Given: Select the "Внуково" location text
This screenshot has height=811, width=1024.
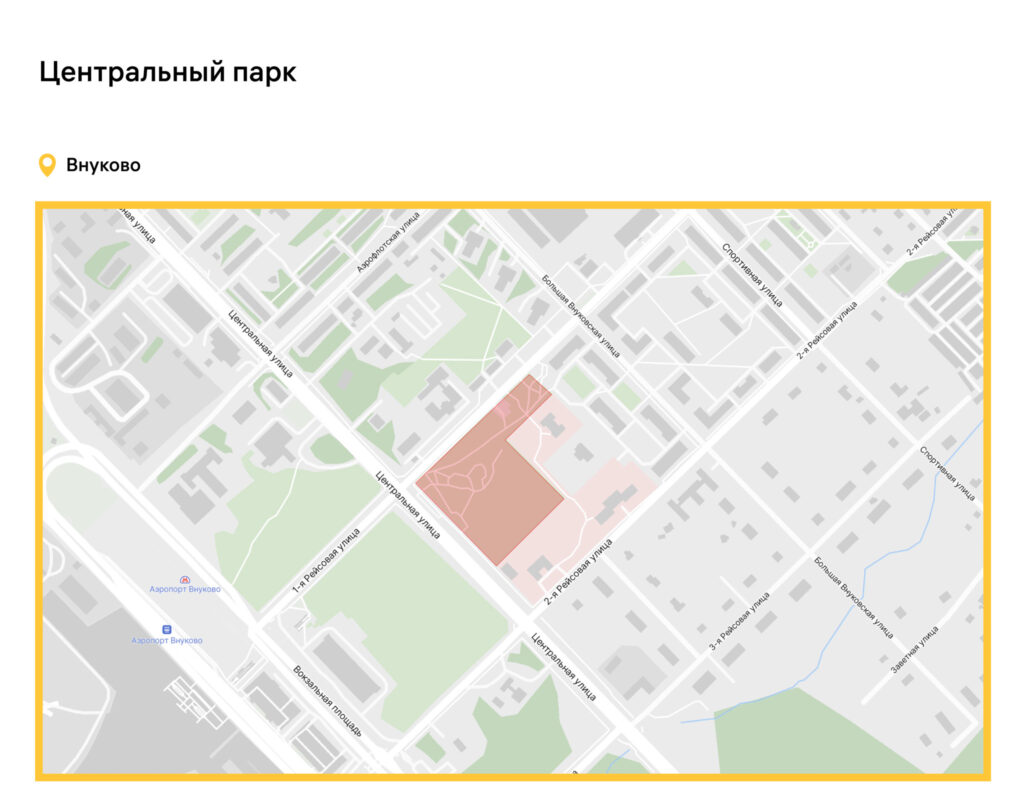Looking at the screenshot, I should pos(103,165).
